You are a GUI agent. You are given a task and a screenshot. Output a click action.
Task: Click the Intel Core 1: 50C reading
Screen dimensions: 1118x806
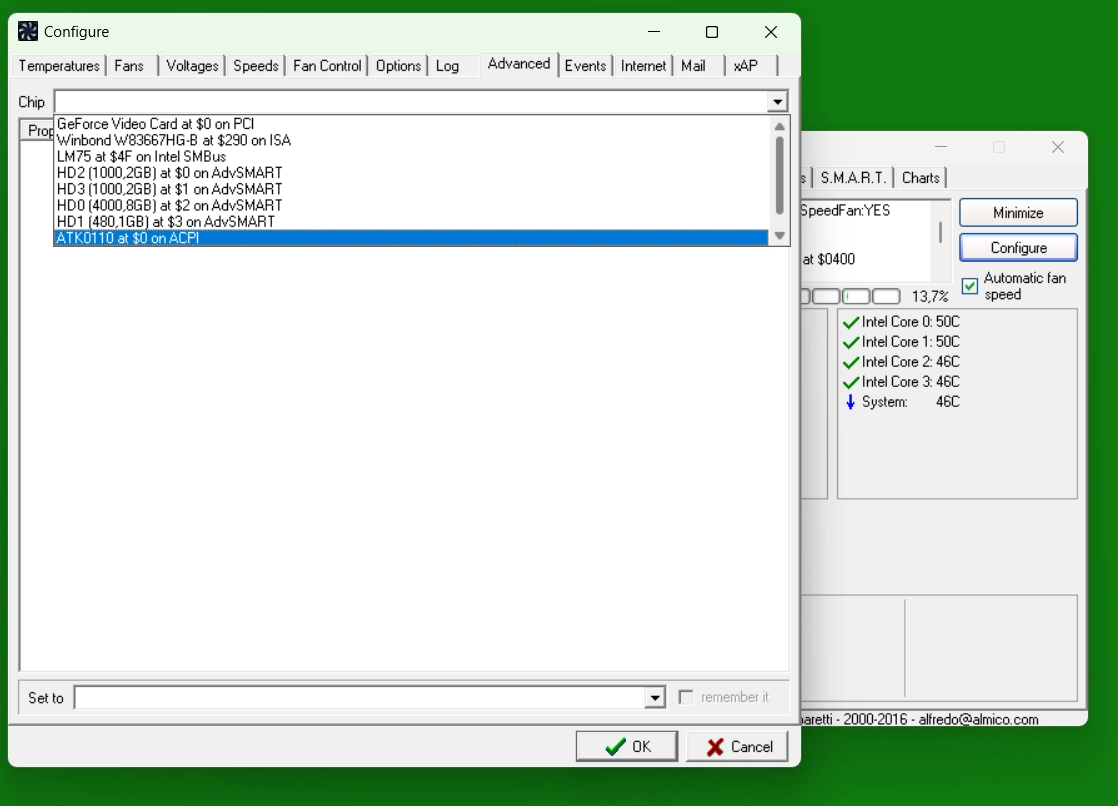coord(911,342)
